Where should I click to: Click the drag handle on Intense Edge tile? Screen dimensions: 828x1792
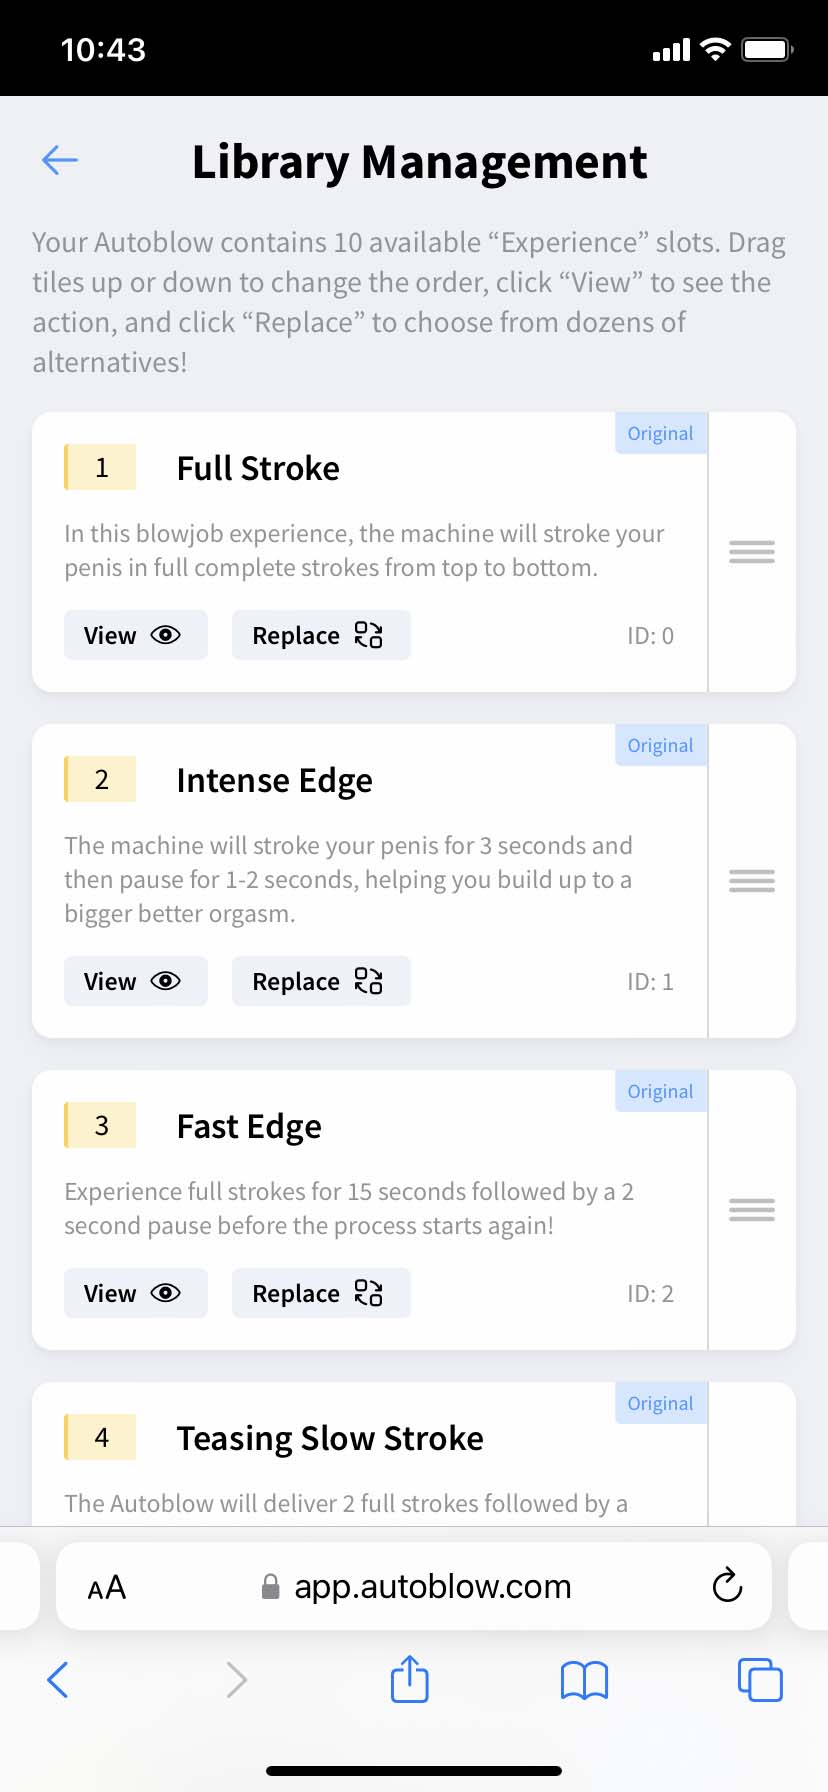coord(752,881)
